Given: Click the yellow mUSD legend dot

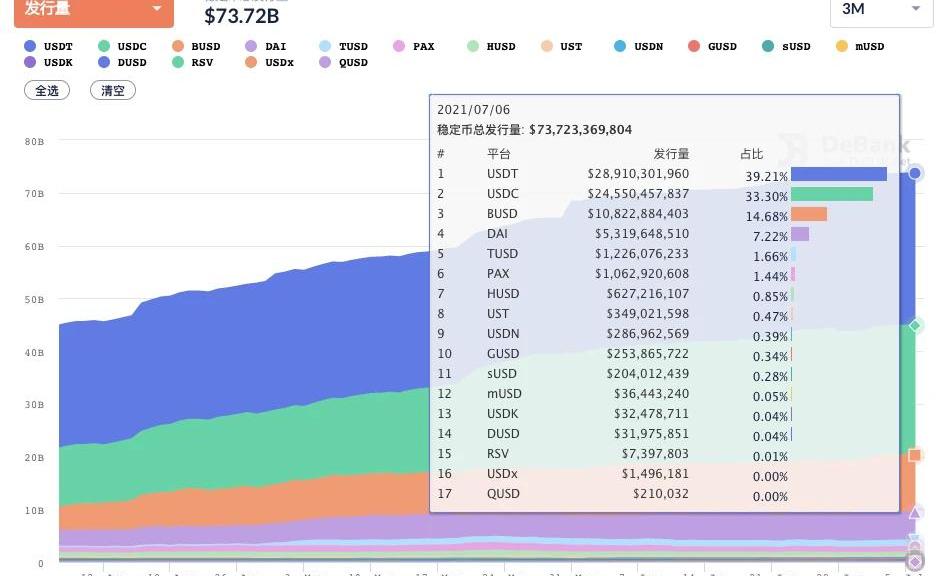Looking at the screenshot, I should pos(842,46).
